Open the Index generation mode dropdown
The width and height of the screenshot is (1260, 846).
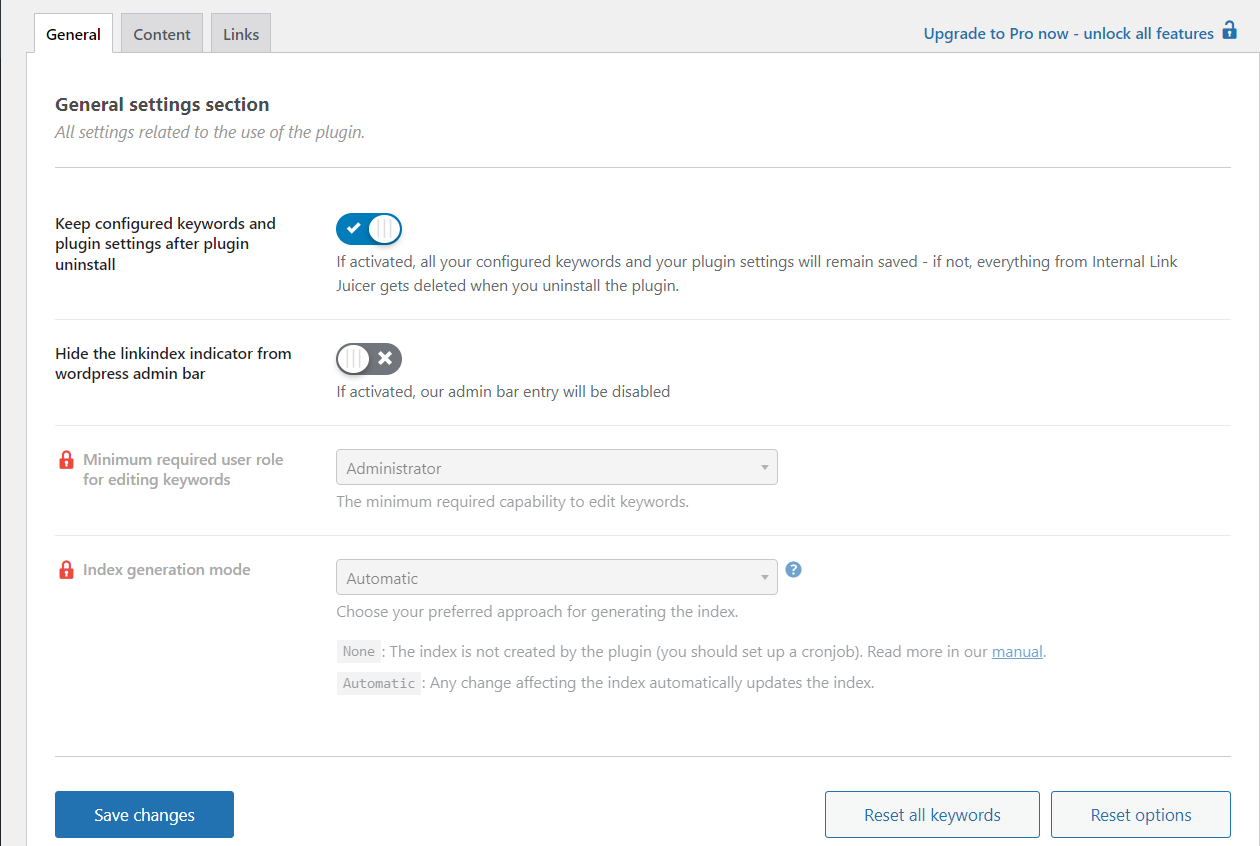click(556, 577)
